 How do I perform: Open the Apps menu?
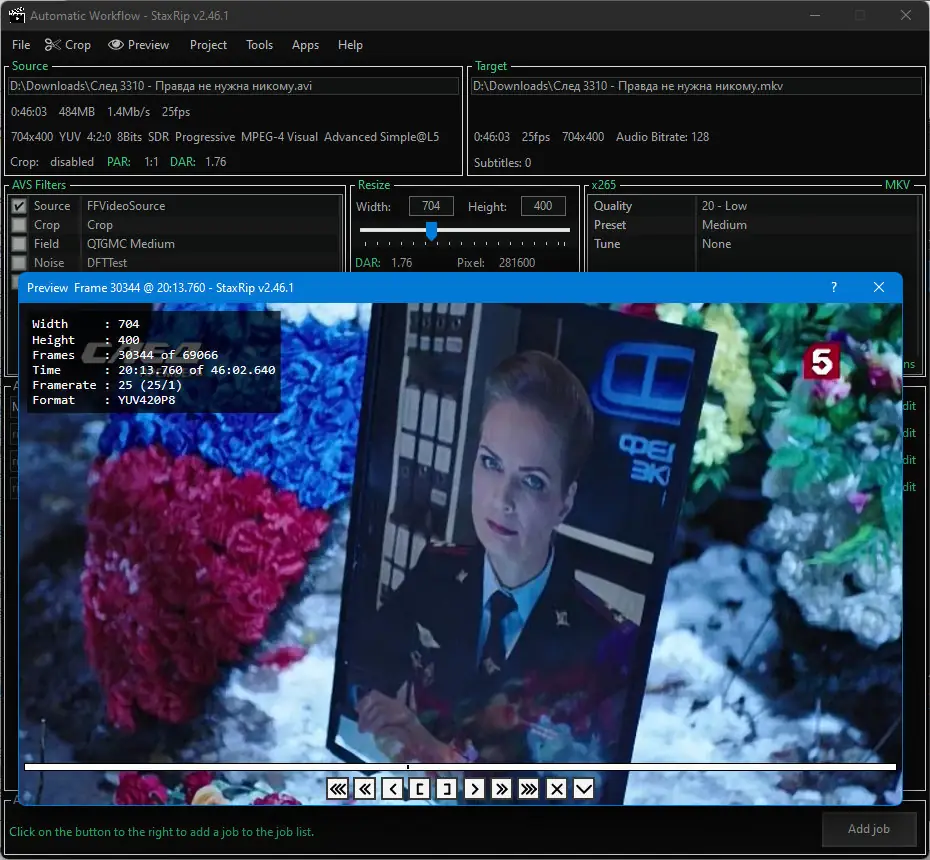305,45
